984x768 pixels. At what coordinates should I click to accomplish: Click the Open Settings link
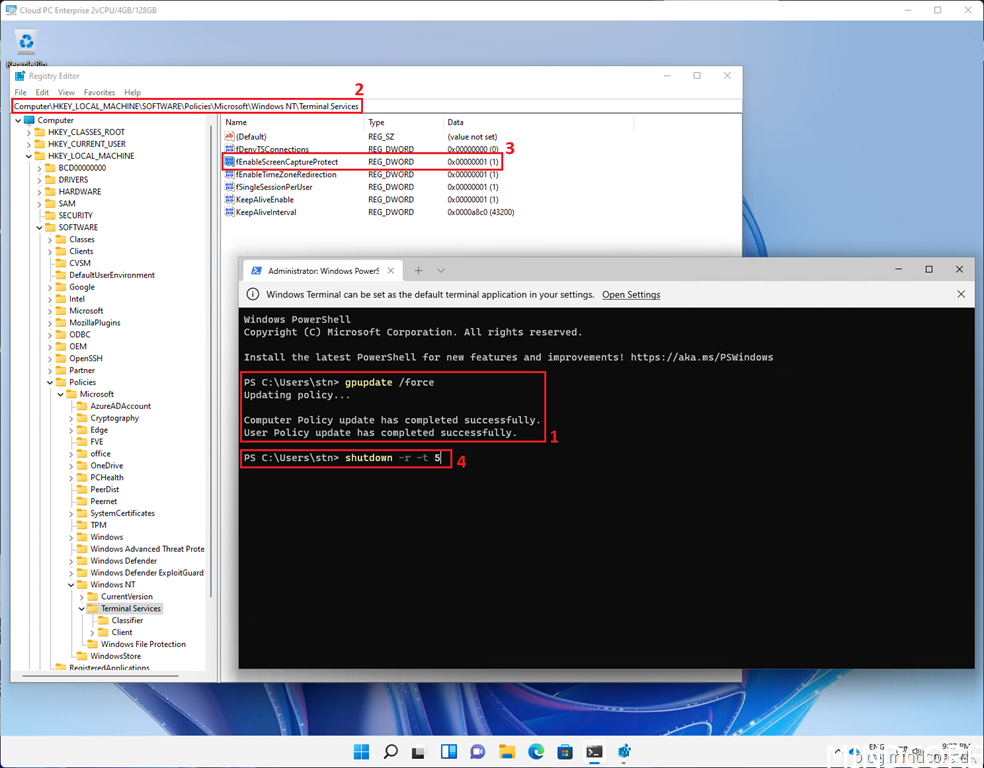point(631,295)
